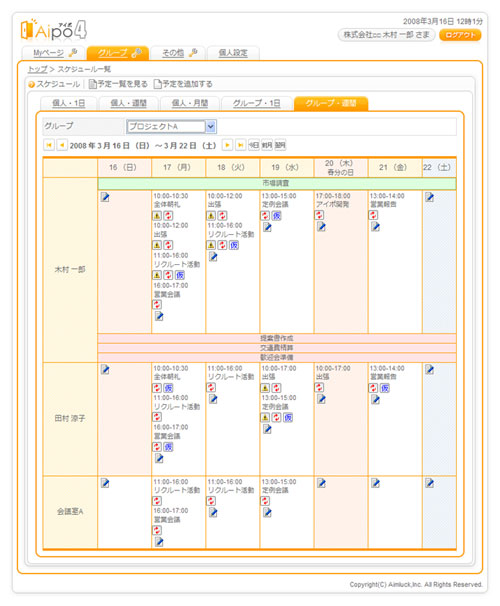Add schedule icon in 木村's Tuesday 18 cell

213,257
